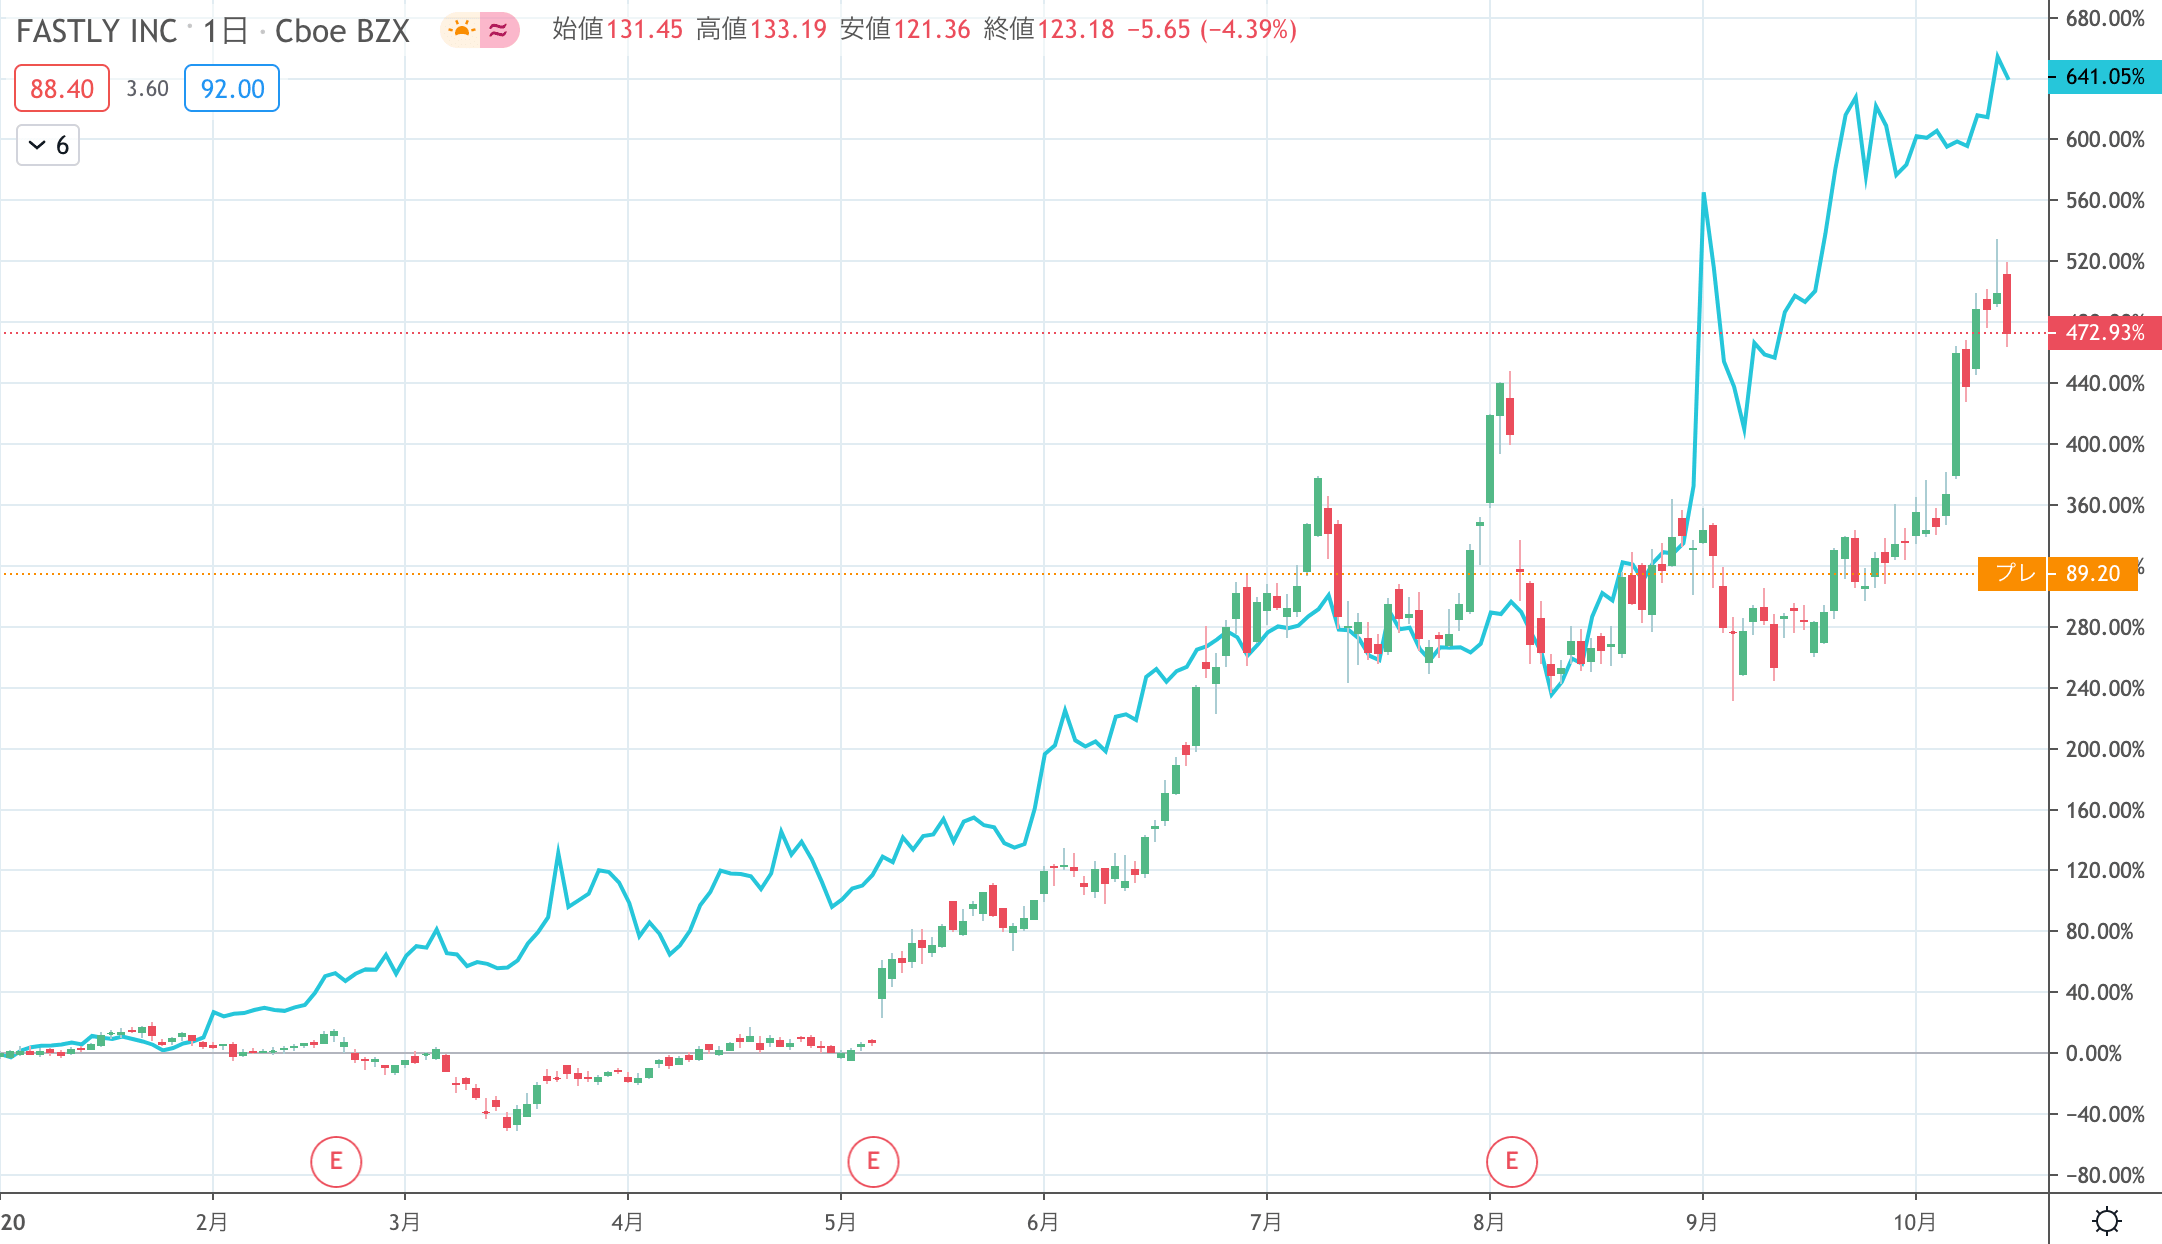Click the FASTLY INC symbol title
This screenshot has width=2162, height=1244.
click(x=97, y=31)
